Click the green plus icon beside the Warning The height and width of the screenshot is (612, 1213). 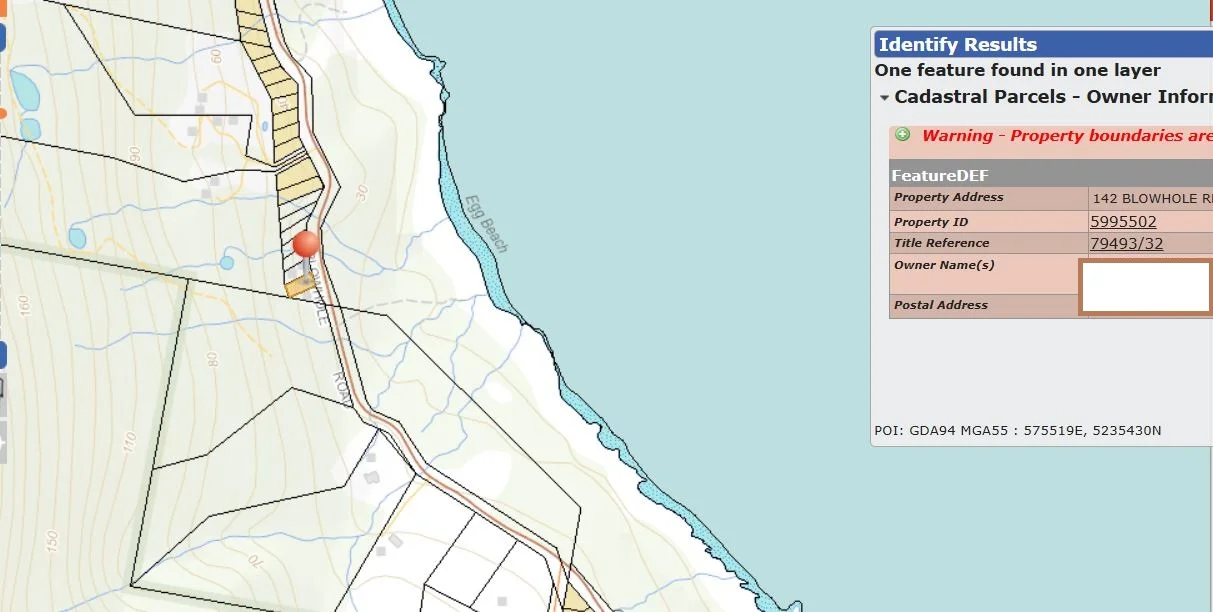click(x=902, y=135)
